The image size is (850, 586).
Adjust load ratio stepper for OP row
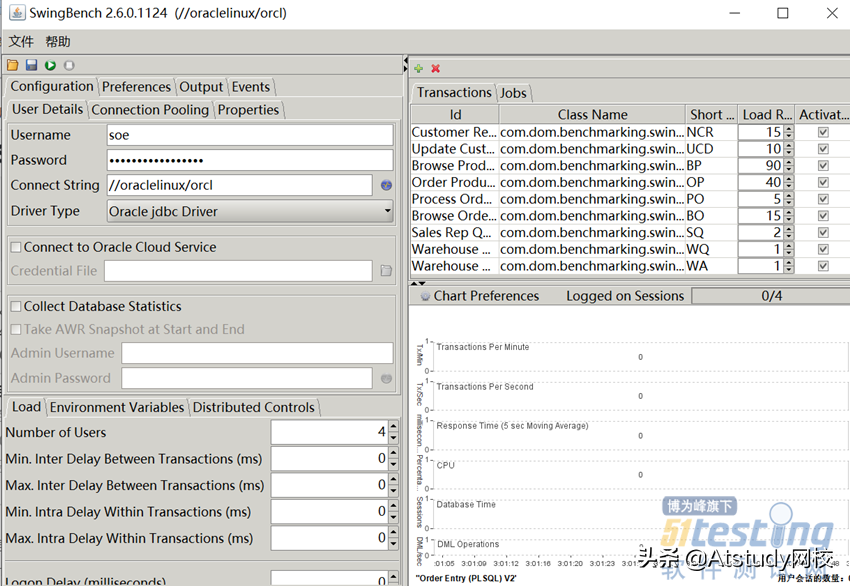pos(788,183)
